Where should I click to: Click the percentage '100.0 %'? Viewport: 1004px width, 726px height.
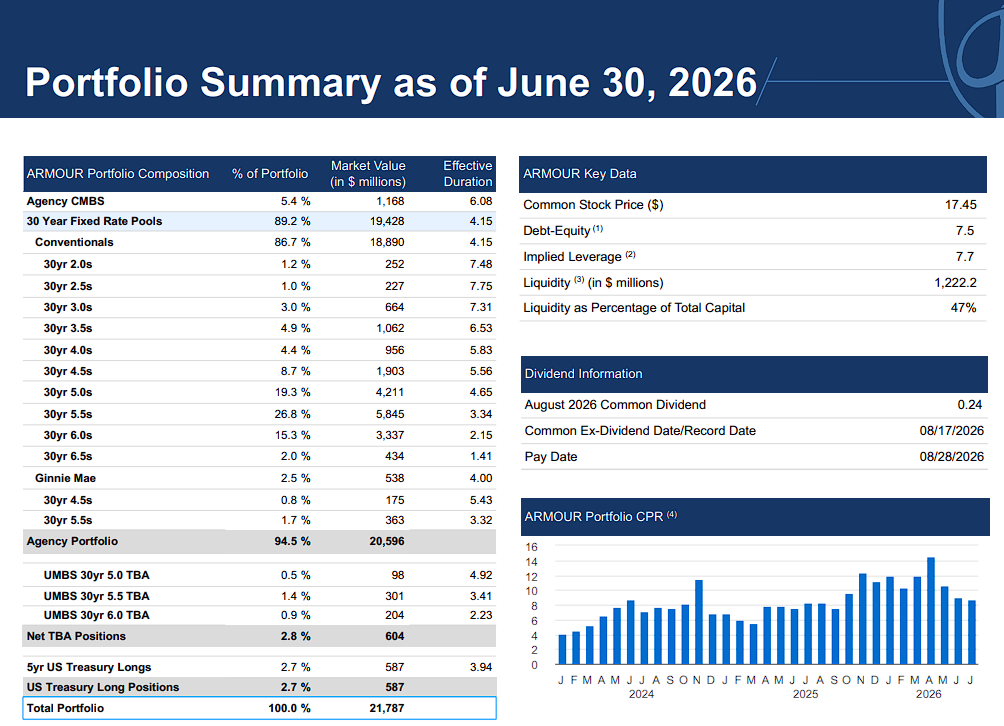[x=289, y=708]
